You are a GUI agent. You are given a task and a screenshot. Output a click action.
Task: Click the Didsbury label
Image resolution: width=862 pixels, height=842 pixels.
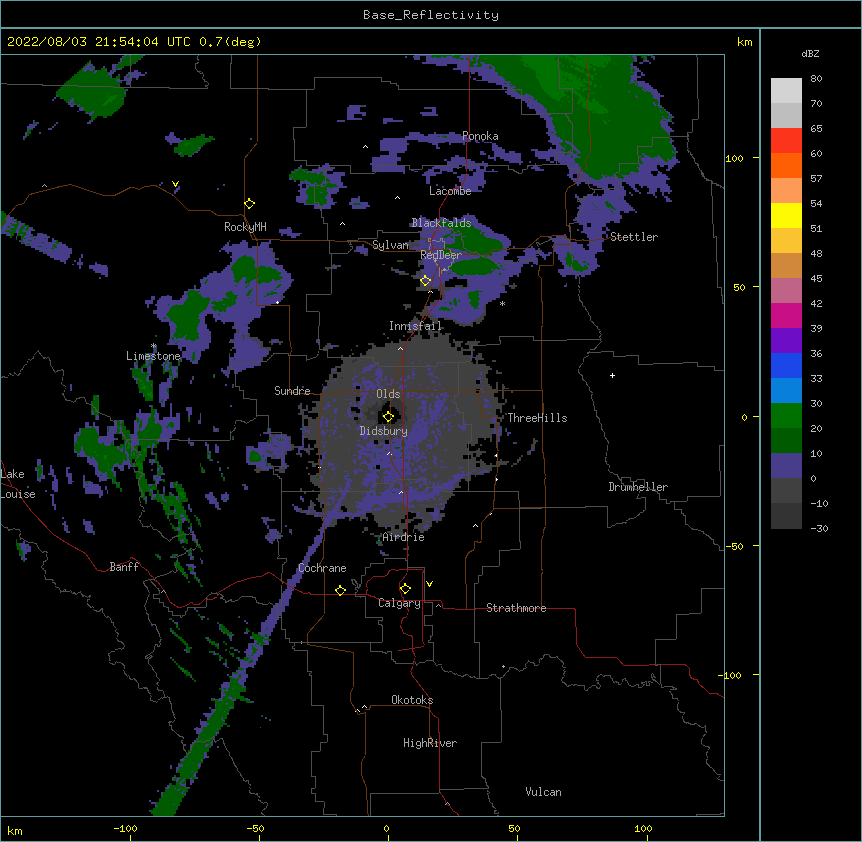point(384,431)
